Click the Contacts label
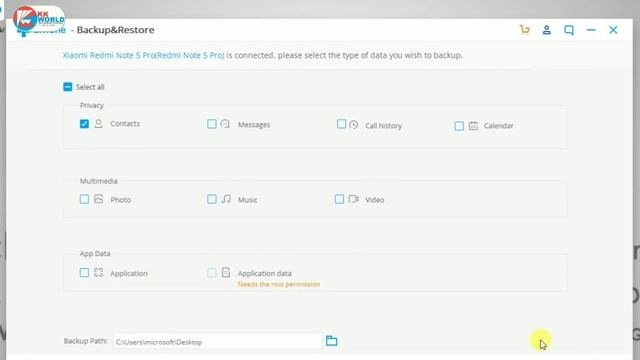The image size is (640, 360). [x=125, y=123]
